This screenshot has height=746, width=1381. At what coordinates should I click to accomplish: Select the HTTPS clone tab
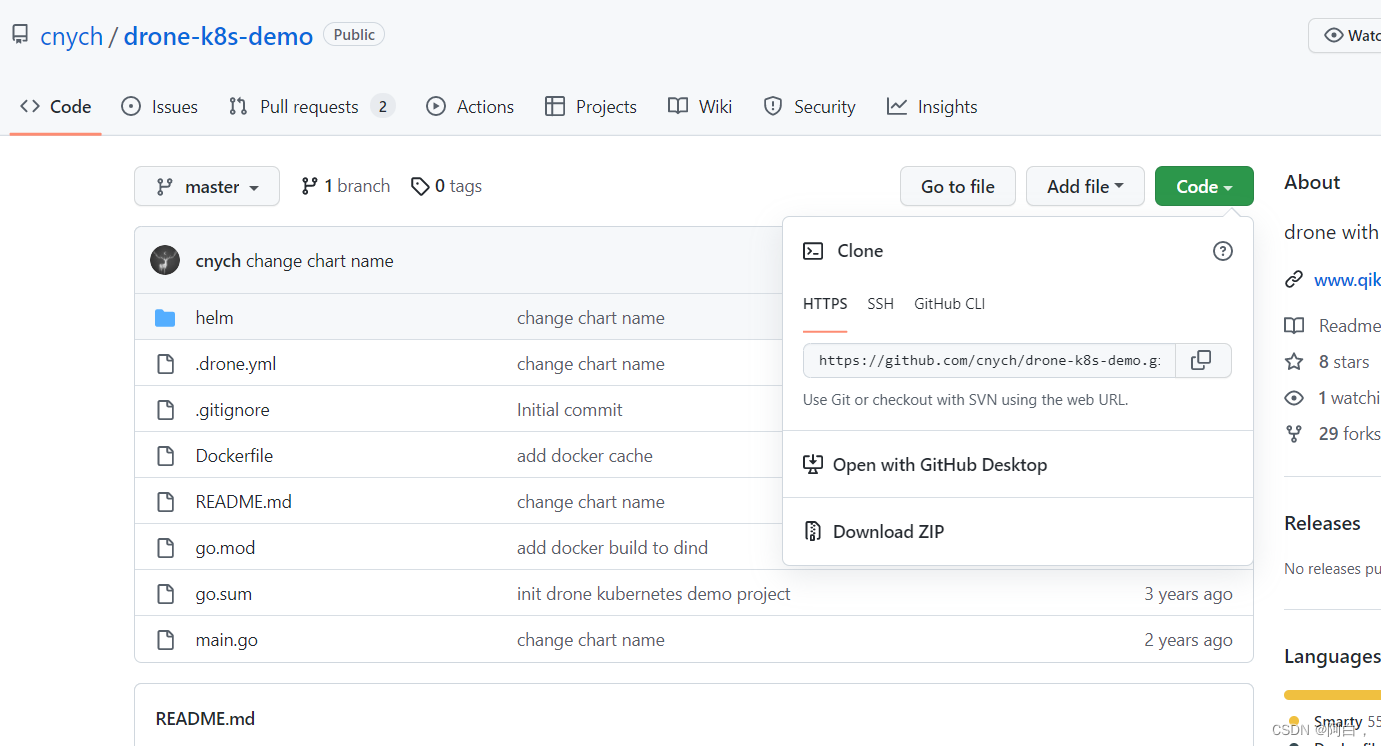tap(825, 304)
